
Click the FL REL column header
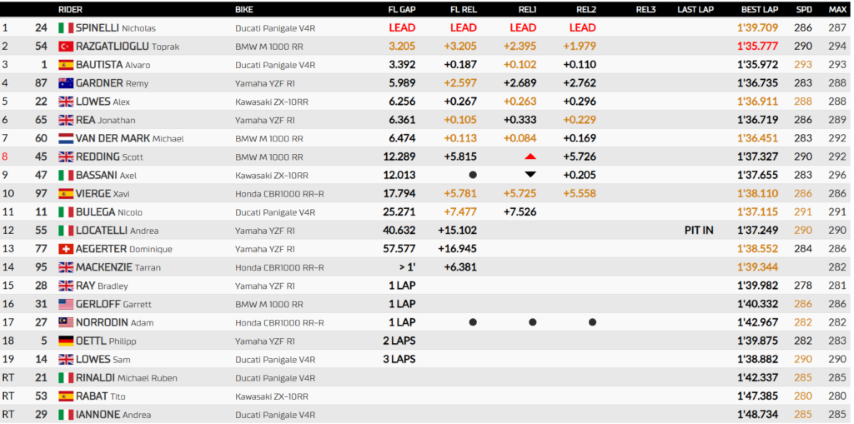click(463, 9)
